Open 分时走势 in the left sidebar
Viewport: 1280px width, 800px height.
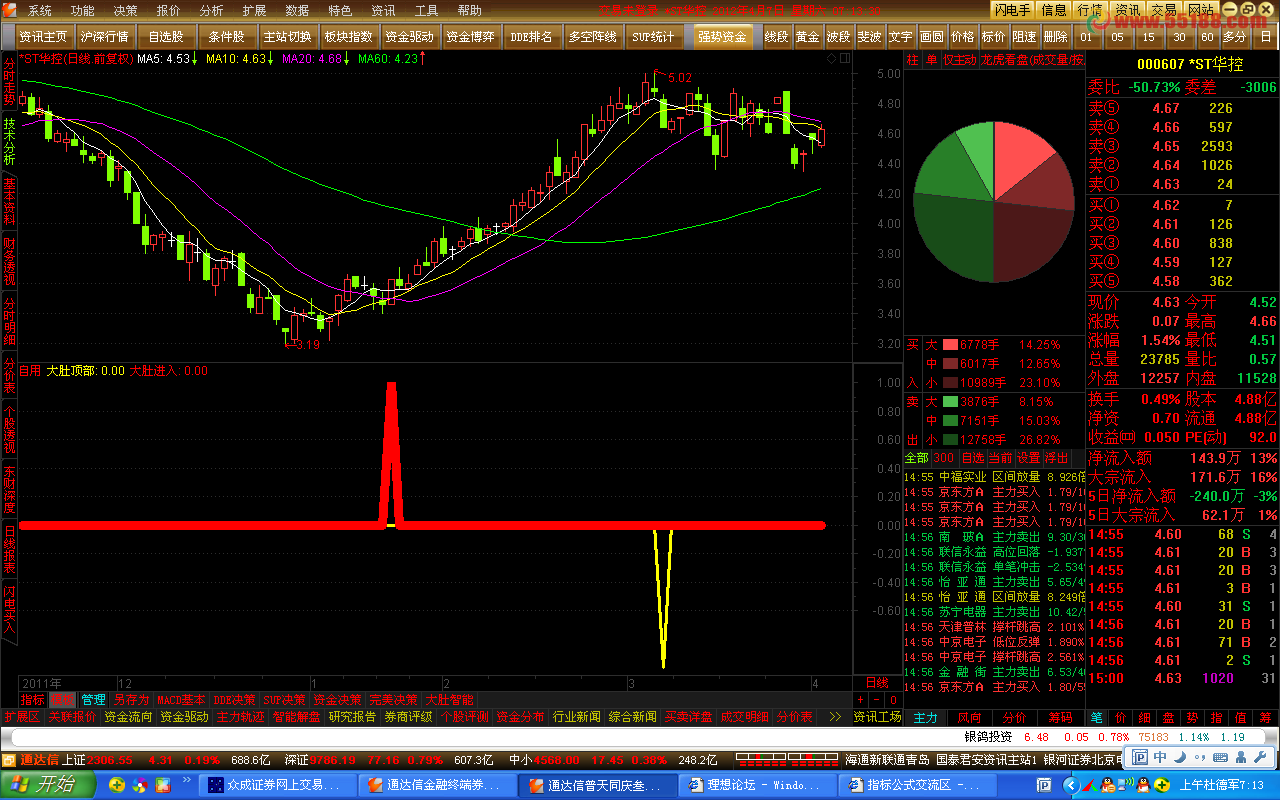coord(9,83)
